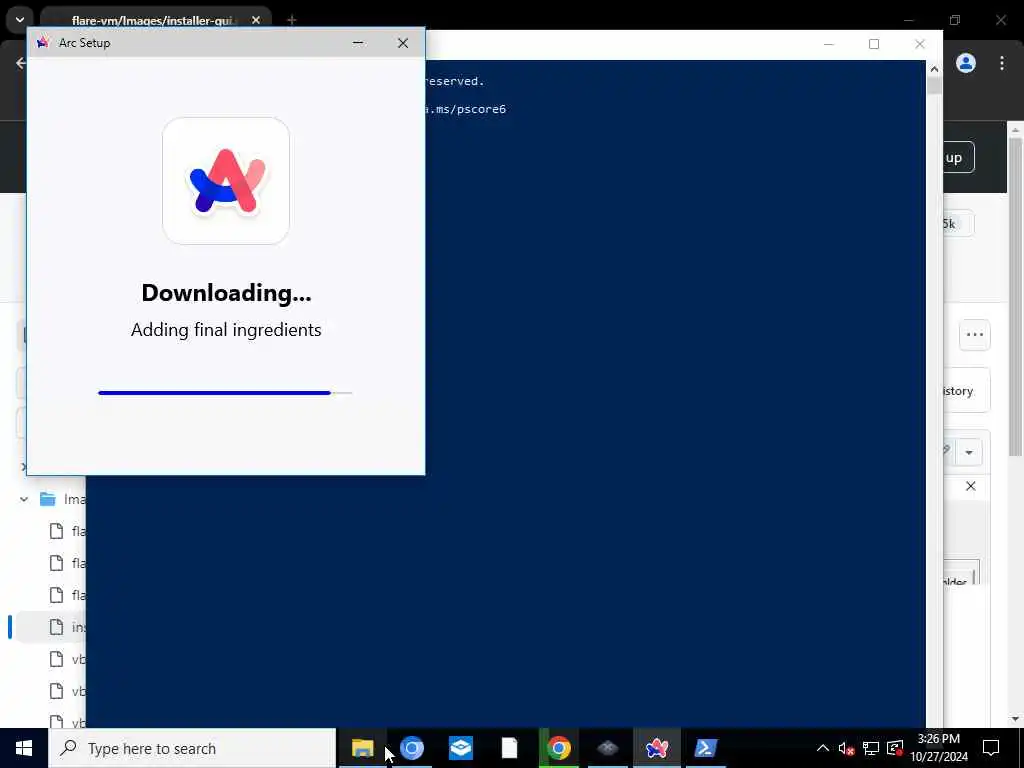1024x768 pixels.
Task: Close the flare-vm browser tab
Action: coord(256,20)
